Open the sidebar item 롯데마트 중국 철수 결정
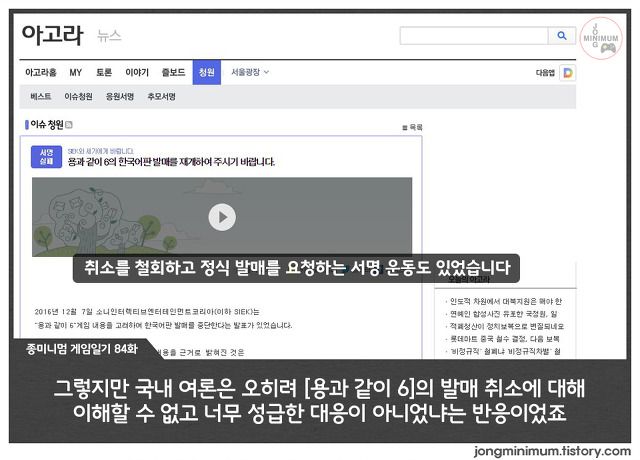Image resolution: width=640 pixels, height=460 pixels. (504, 339)
